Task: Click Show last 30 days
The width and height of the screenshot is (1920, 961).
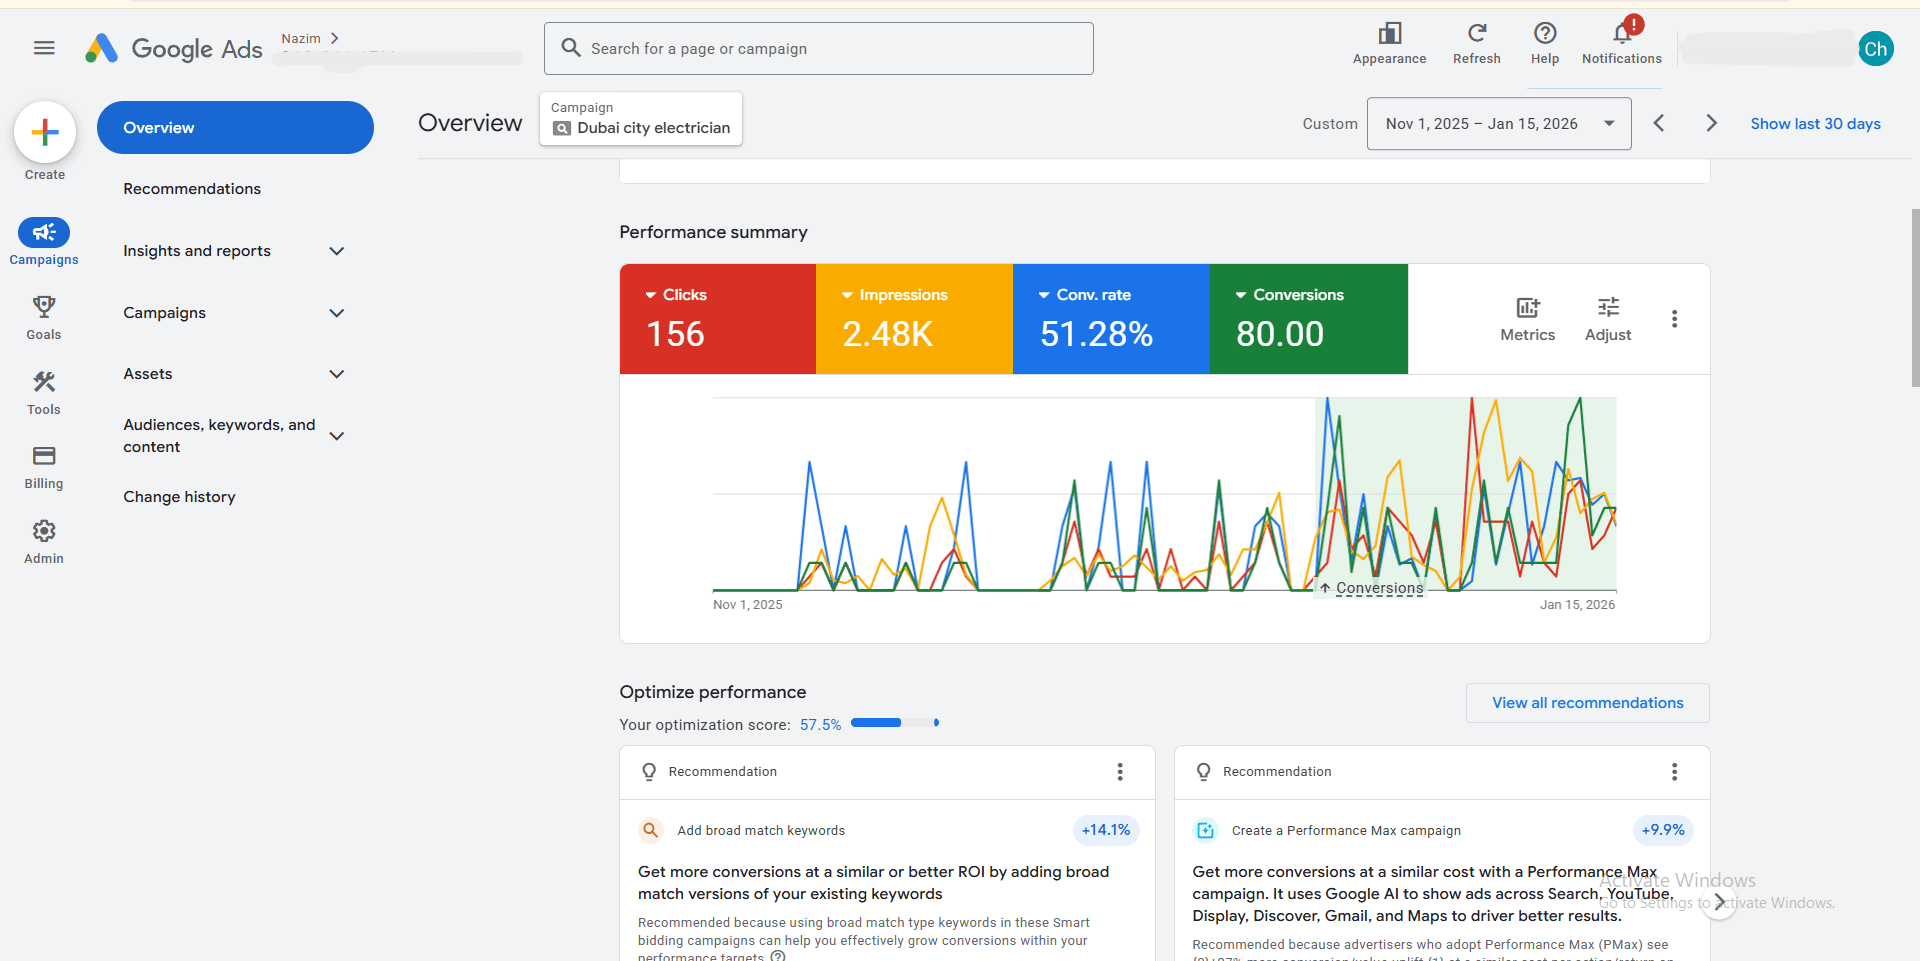Action: 1816,123
